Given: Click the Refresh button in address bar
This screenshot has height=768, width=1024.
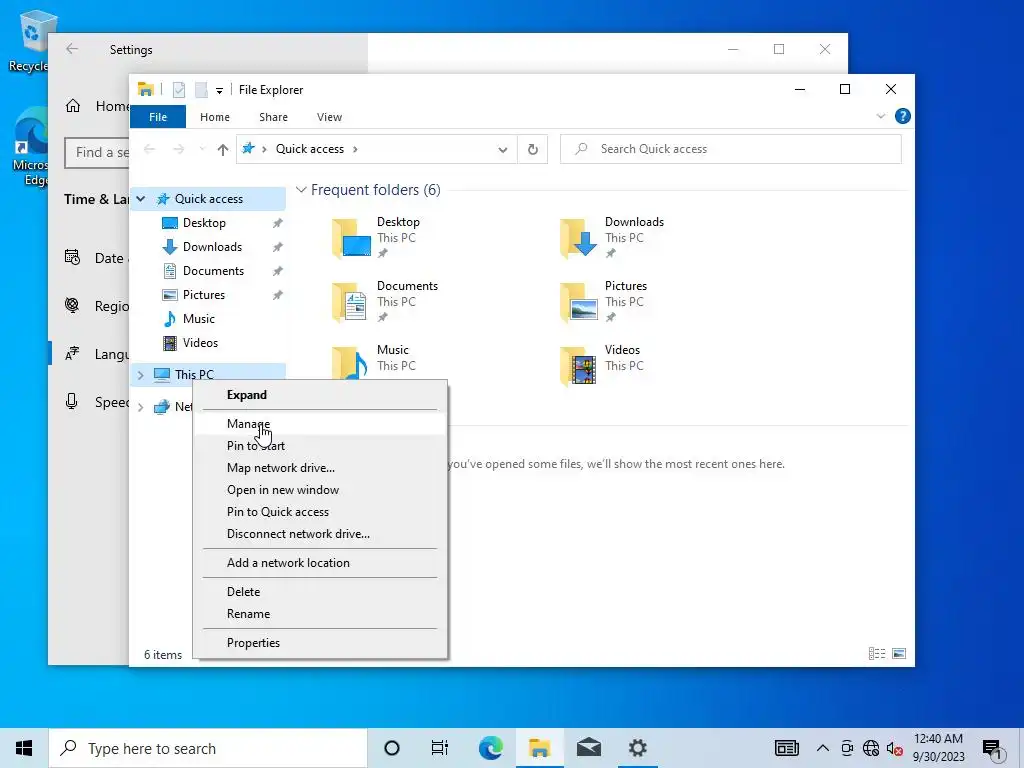Looking at the screenshot, I should tap(533, 150).
